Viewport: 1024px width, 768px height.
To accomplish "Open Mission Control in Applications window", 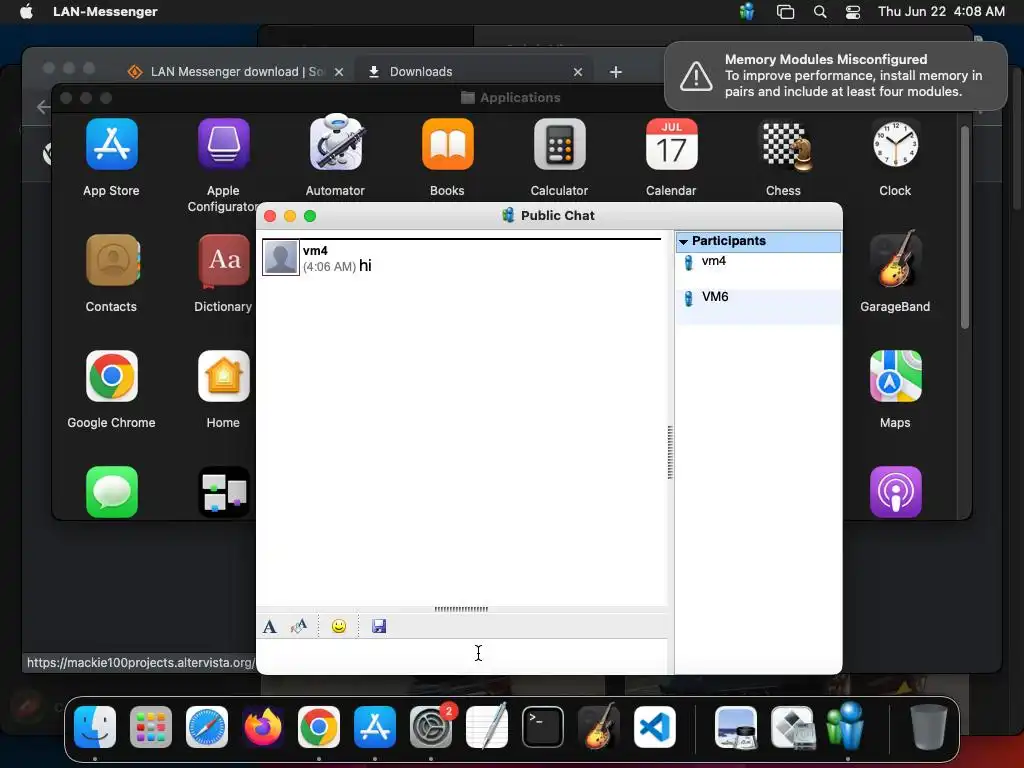I will point(223,492).
